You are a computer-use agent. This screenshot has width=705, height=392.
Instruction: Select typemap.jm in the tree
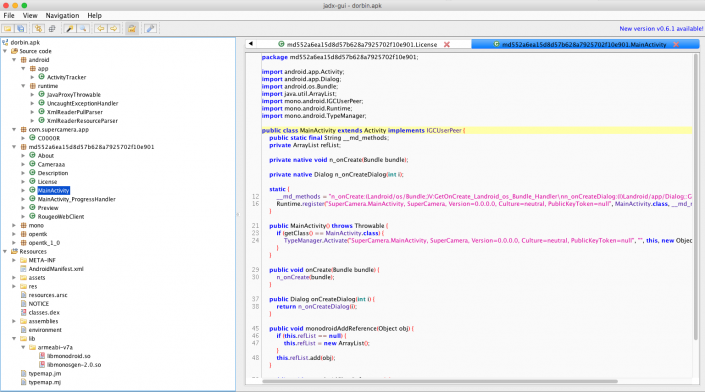tap(45, 374)
